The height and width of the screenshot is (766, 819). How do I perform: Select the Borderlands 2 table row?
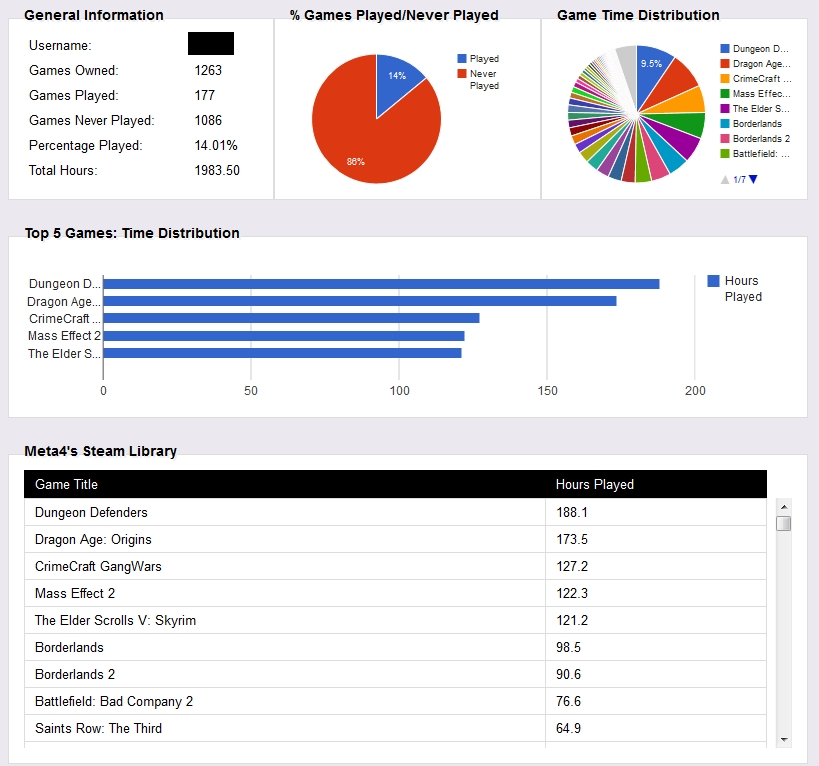[x=395, y=674]
